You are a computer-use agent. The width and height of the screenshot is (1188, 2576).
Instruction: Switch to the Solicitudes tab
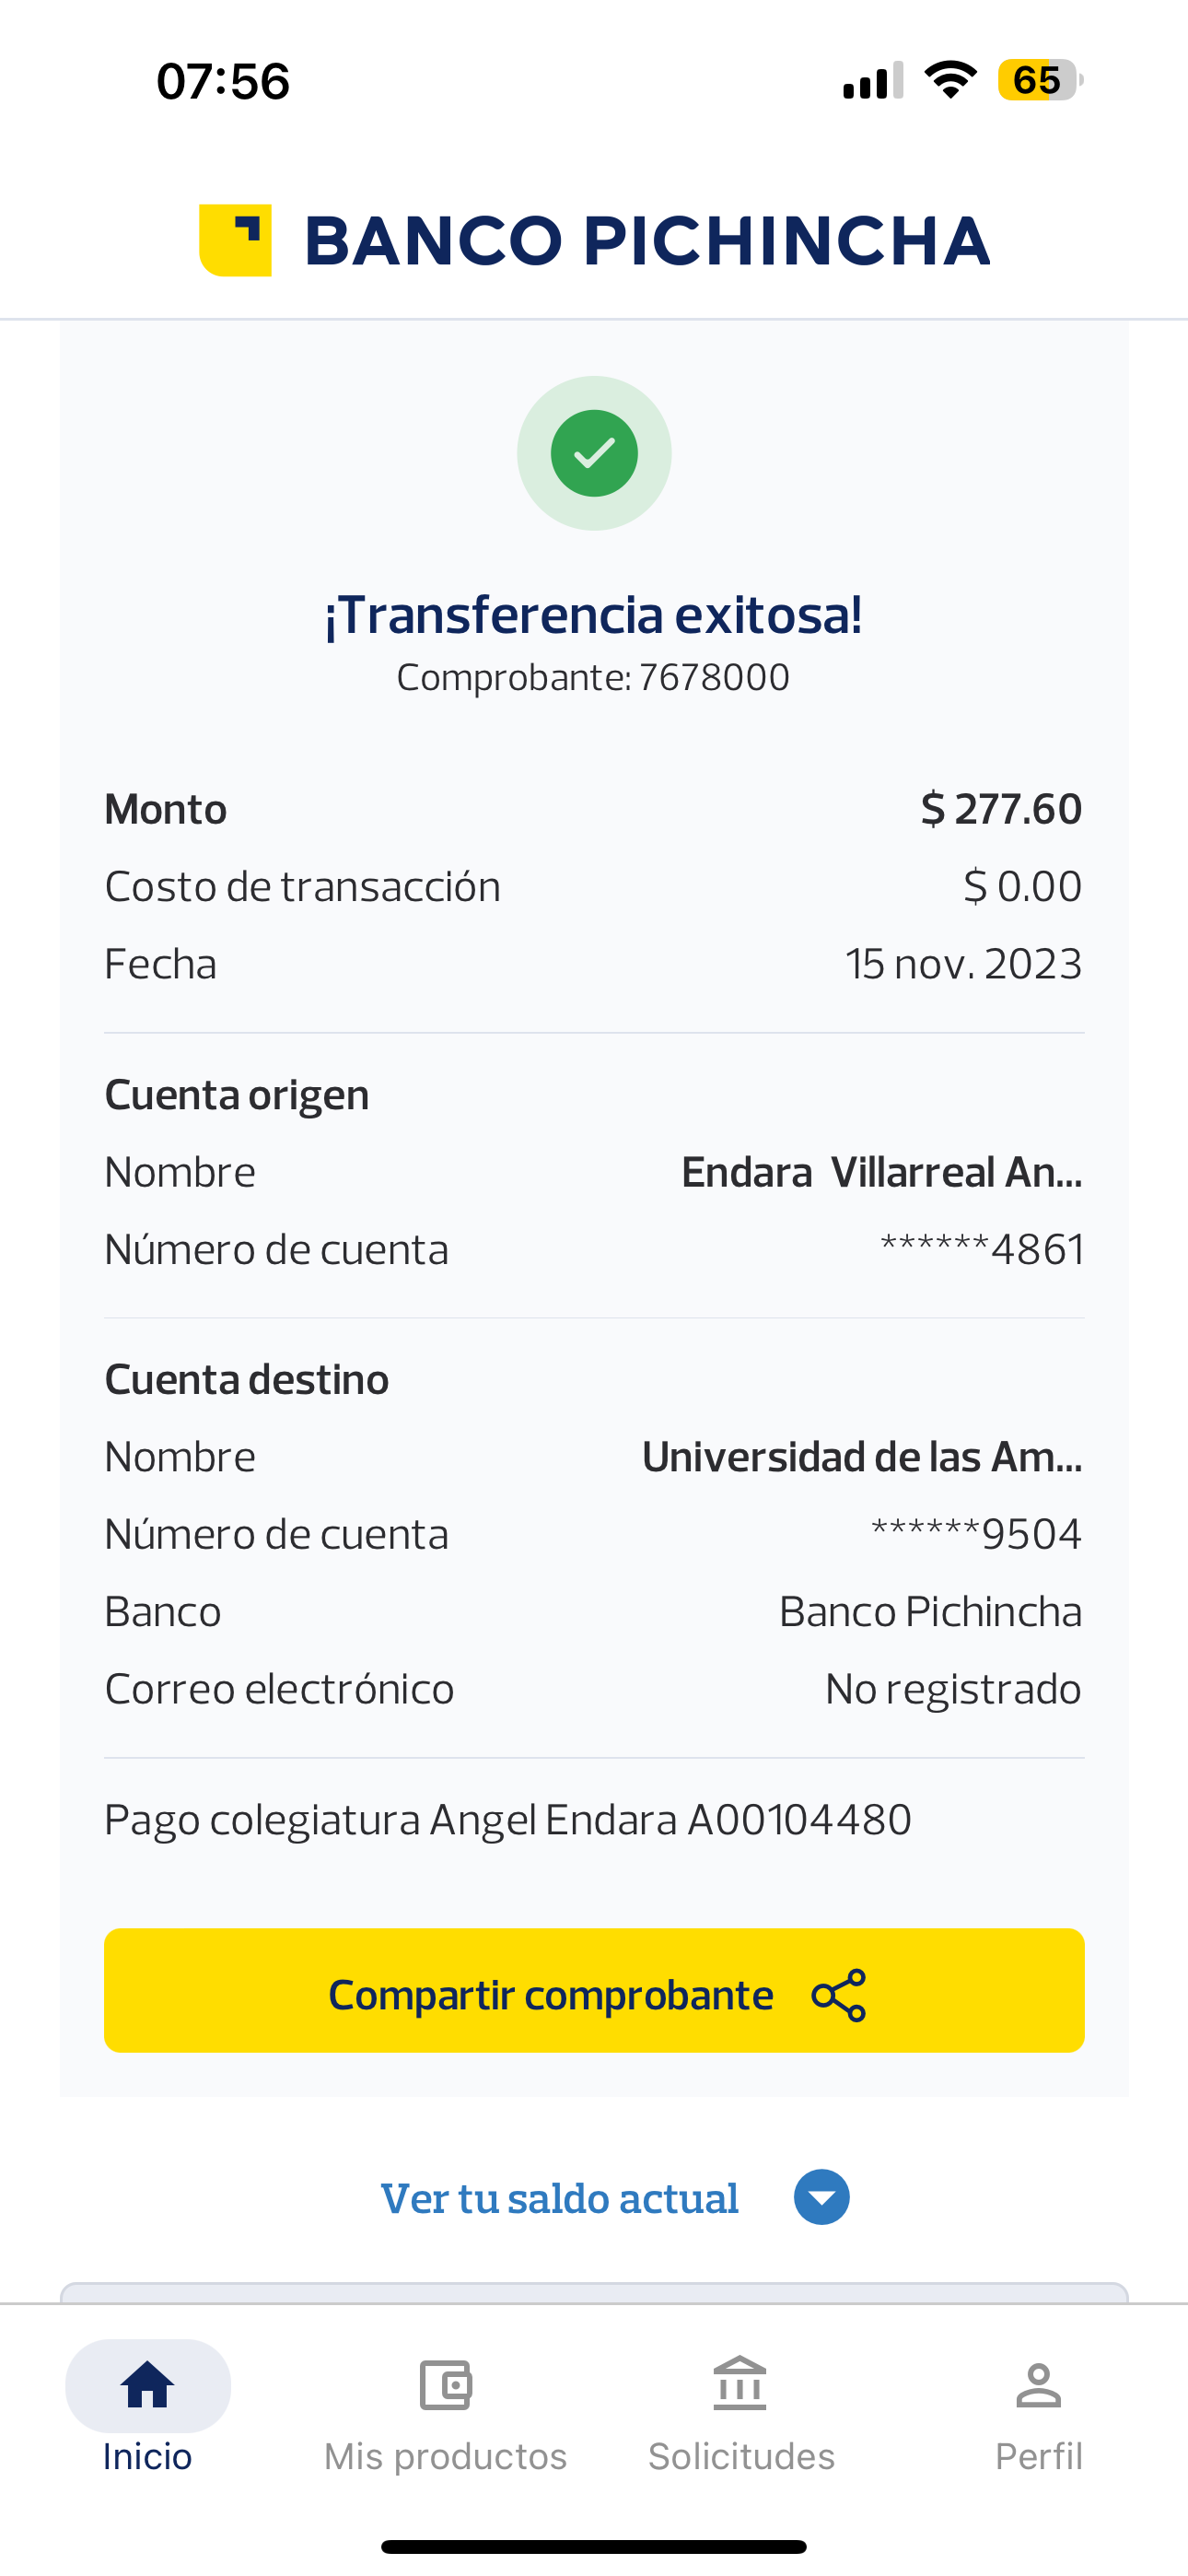(741, 2456)
